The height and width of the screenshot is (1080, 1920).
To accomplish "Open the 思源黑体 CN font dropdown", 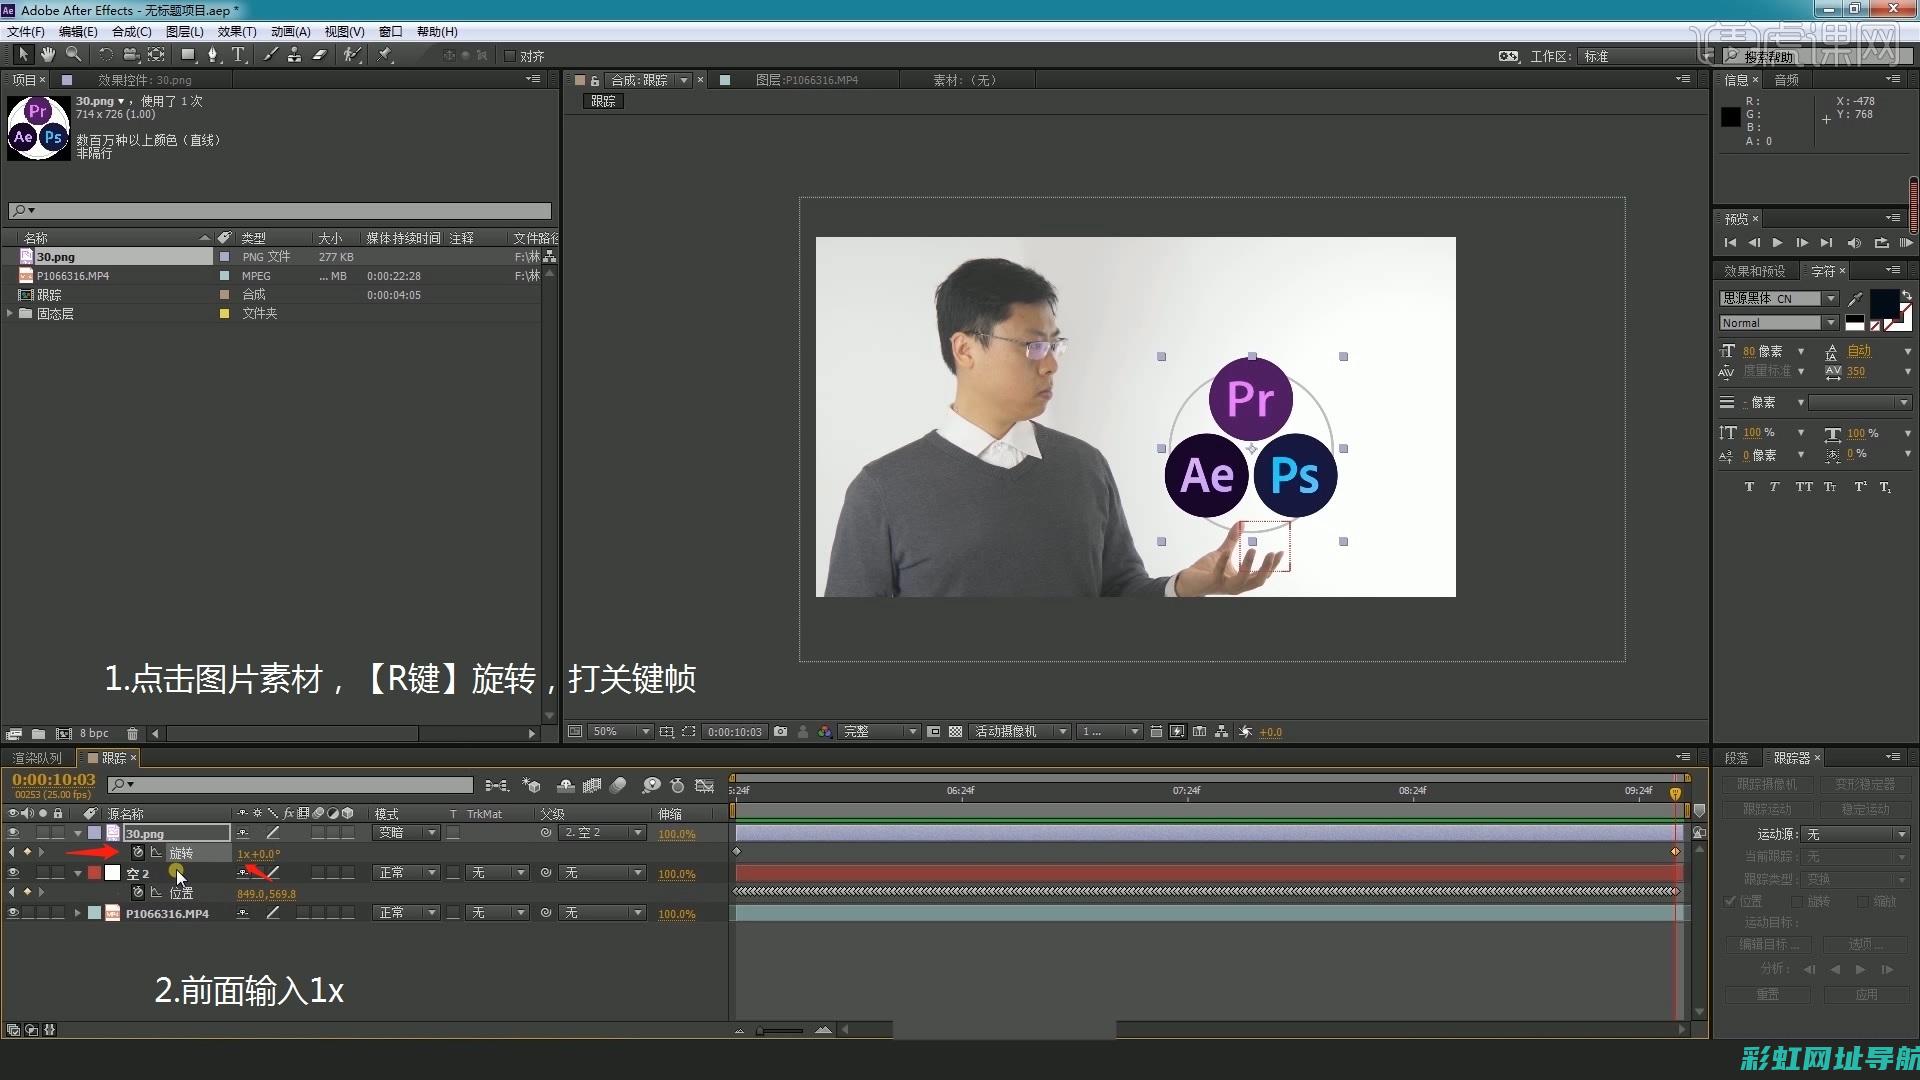I will coord(1779,298).
